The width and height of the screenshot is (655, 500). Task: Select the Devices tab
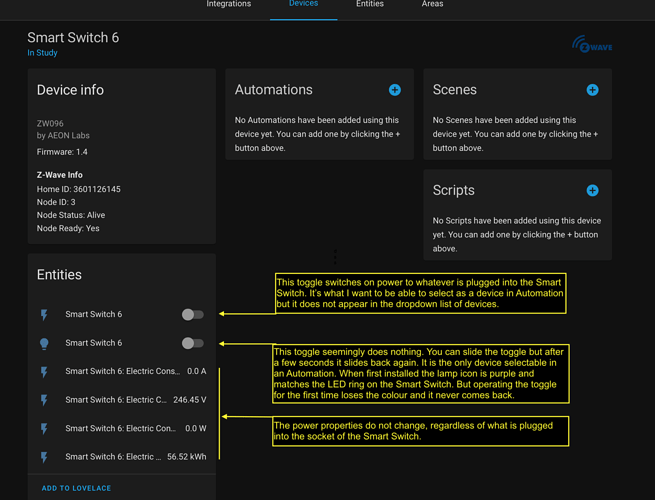pos(303,5)
